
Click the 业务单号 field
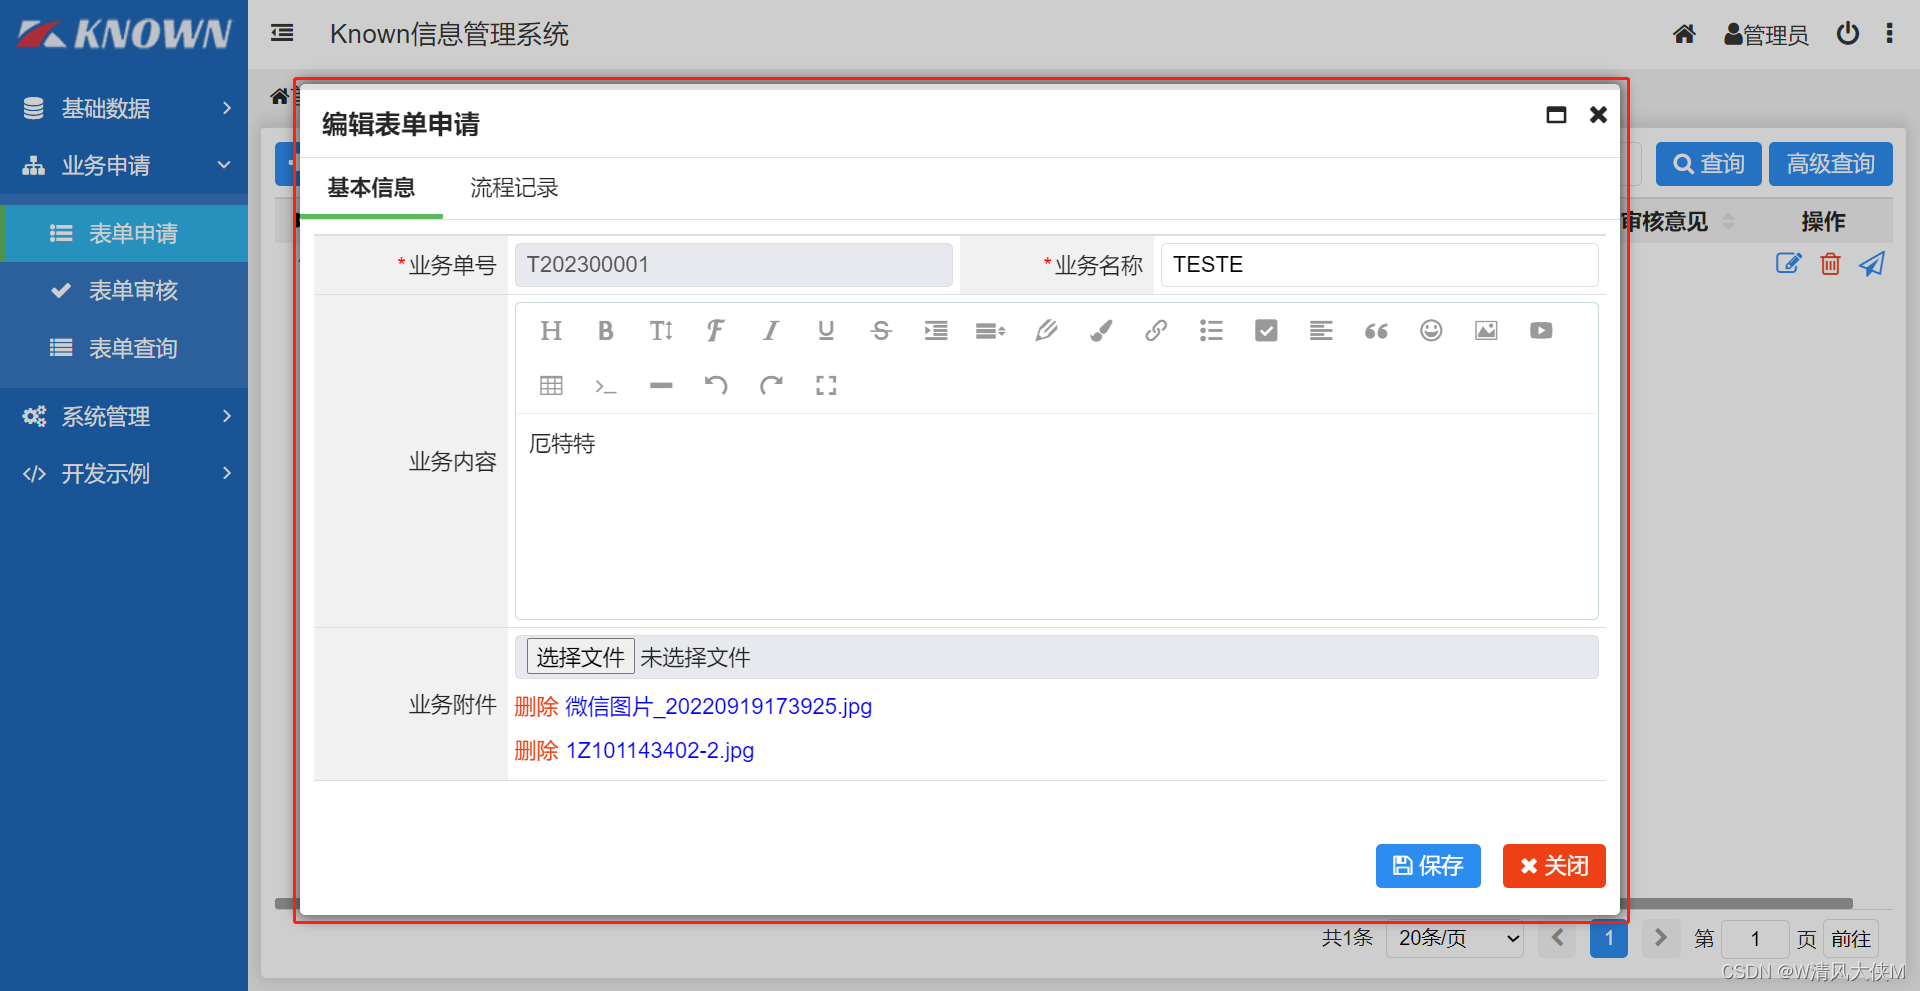pos(734,265)
